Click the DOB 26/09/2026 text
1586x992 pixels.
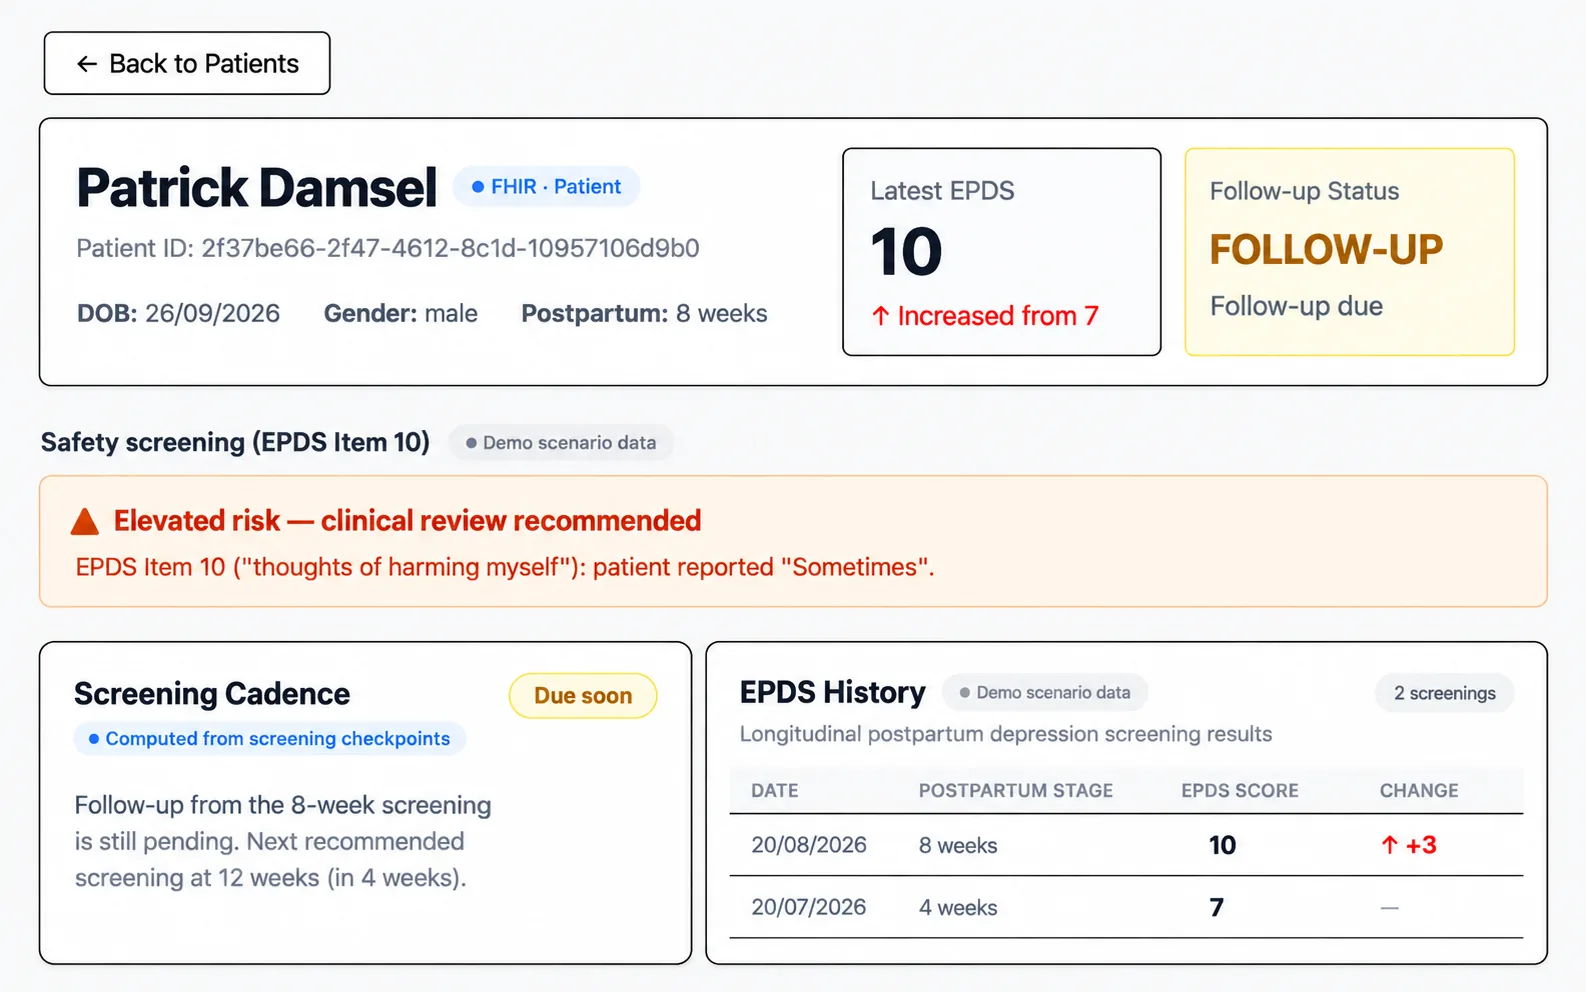coord(178,313)
